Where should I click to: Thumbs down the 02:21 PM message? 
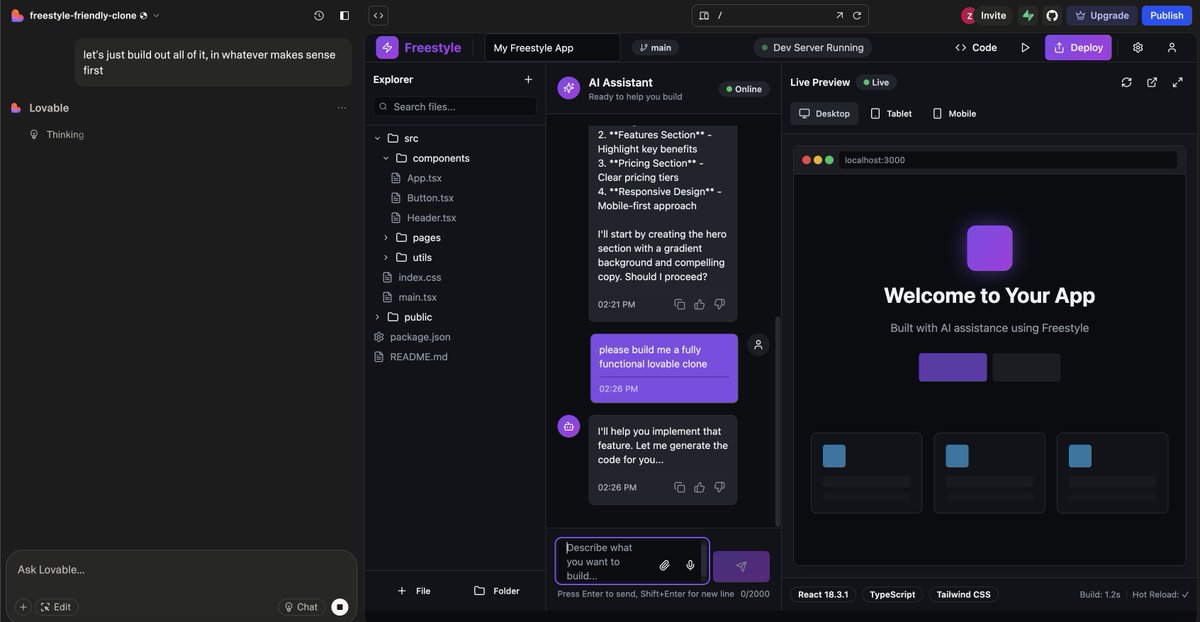[x=719, y=304]
